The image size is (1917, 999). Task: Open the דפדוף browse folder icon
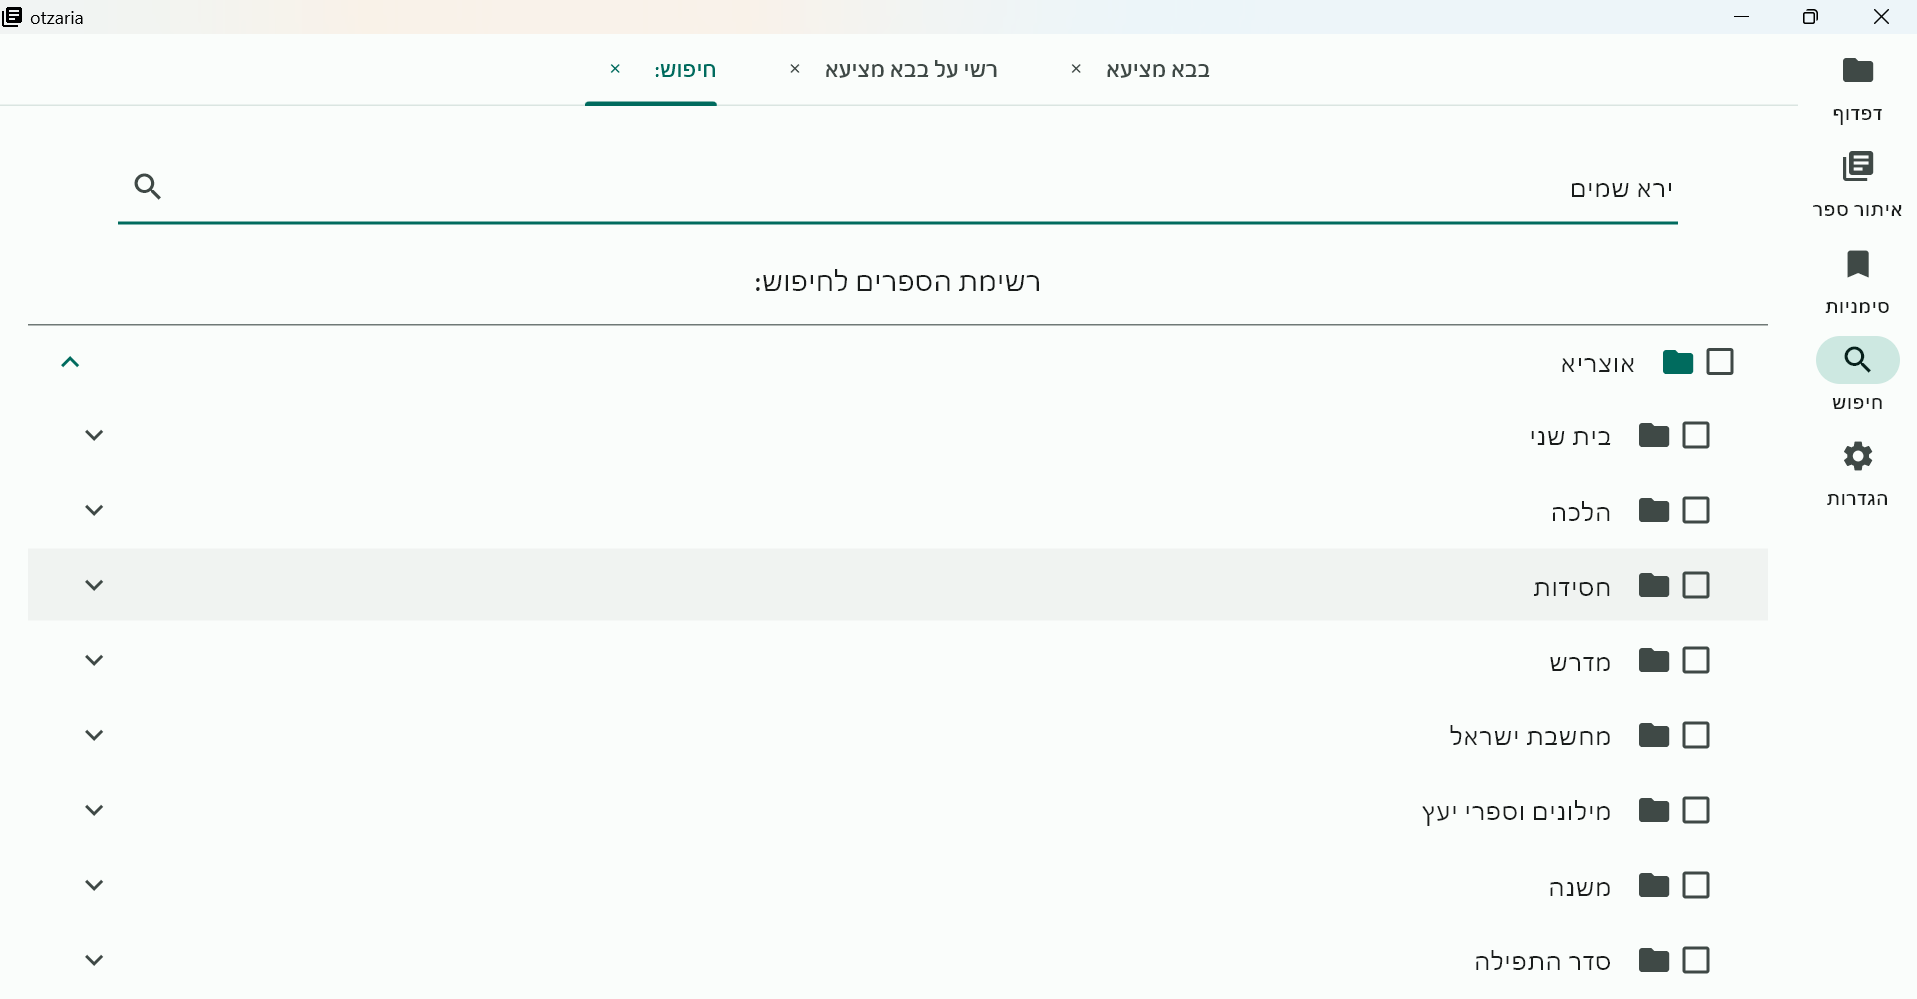tap(1857, 71)
